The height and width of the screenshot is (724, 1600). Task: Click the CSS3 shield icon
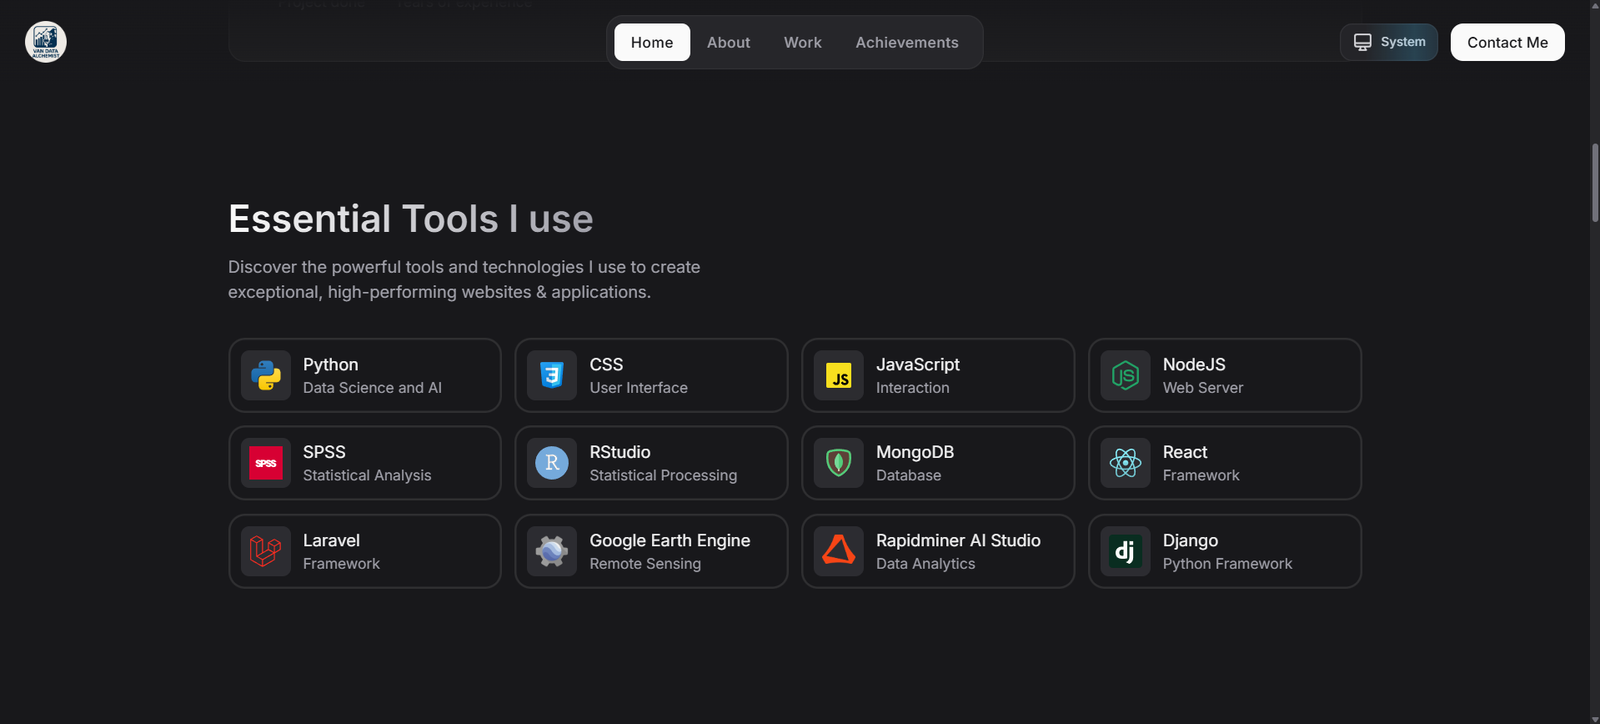pos(552,375)
